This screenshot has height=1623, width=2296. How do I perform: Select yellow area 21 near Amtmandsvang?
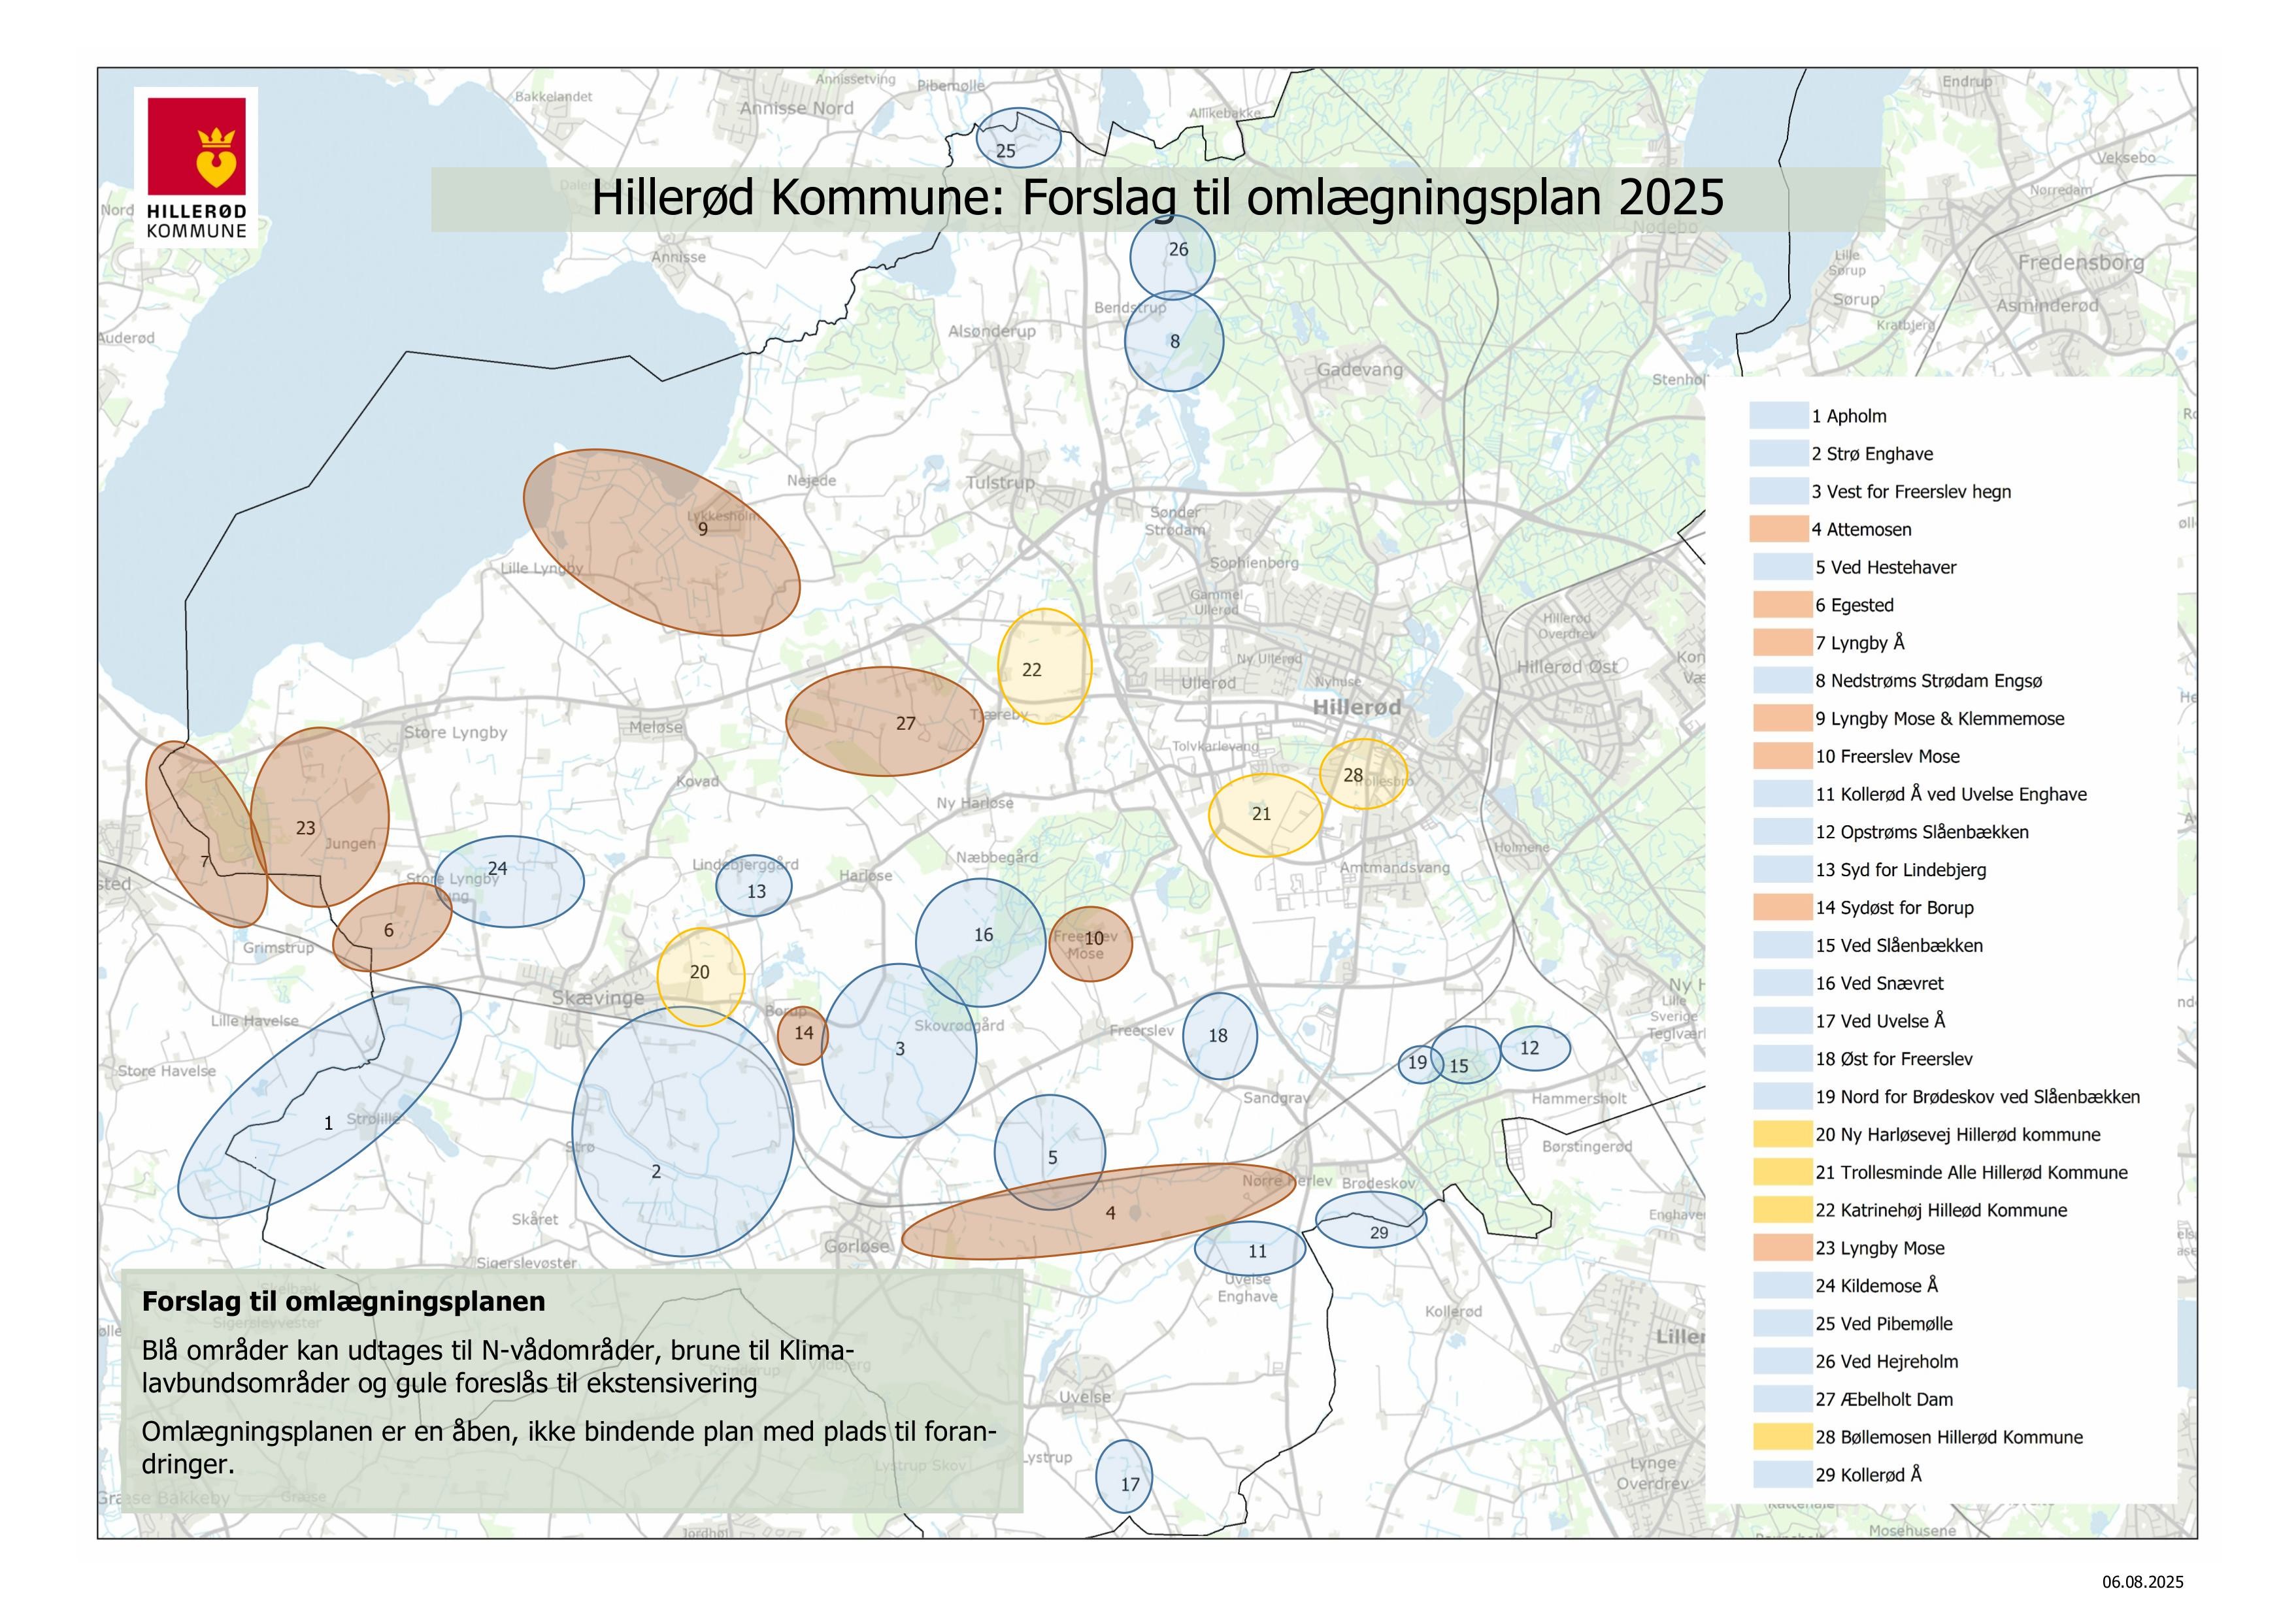(1266, 815)
